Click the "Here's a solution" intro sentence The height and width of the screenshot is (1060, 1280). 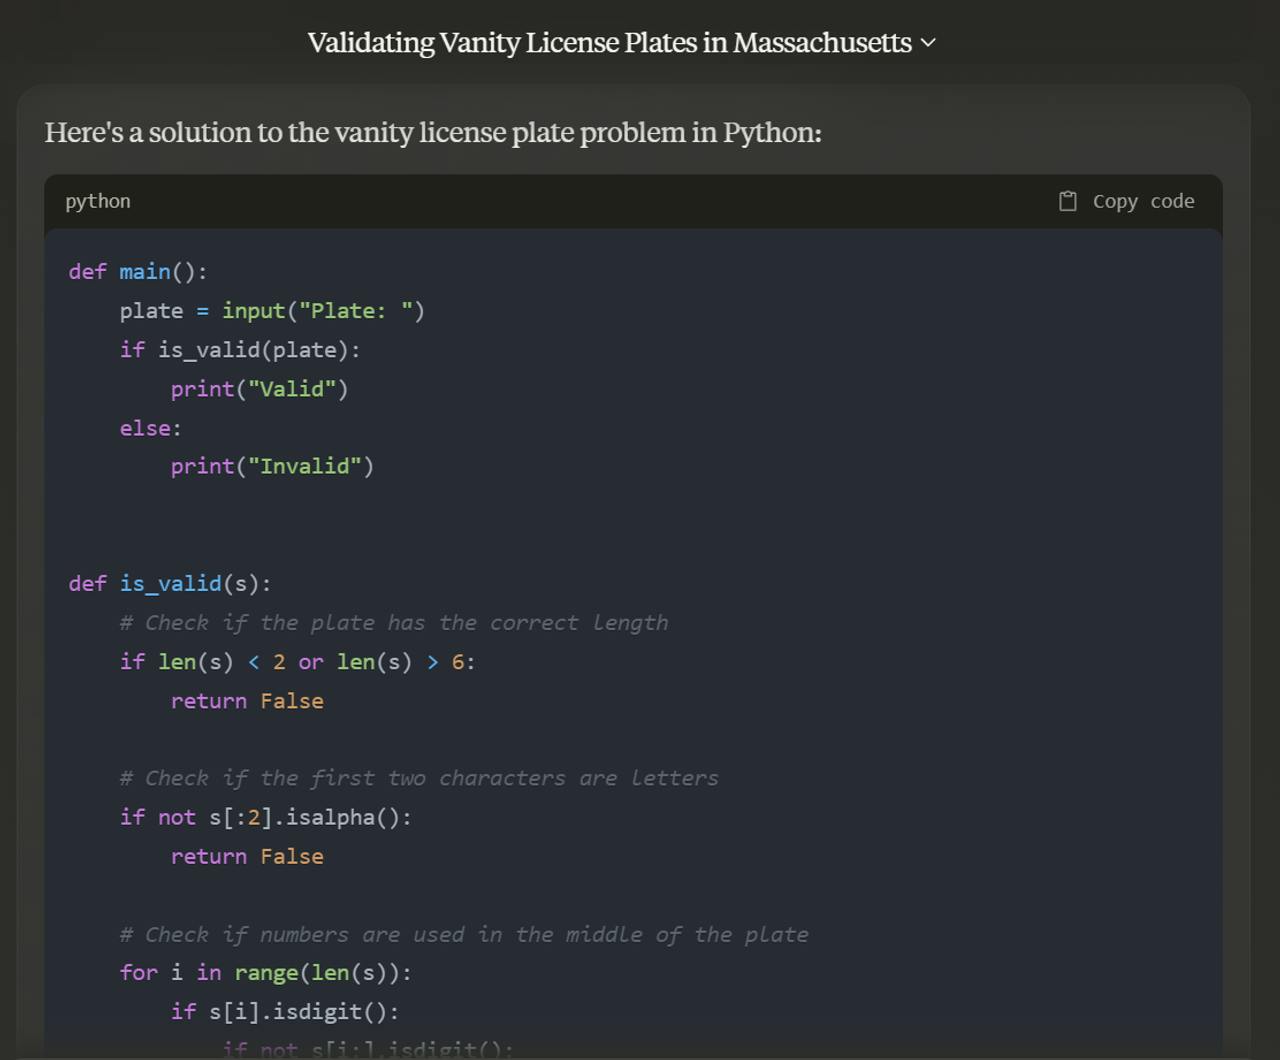(433, 133)
